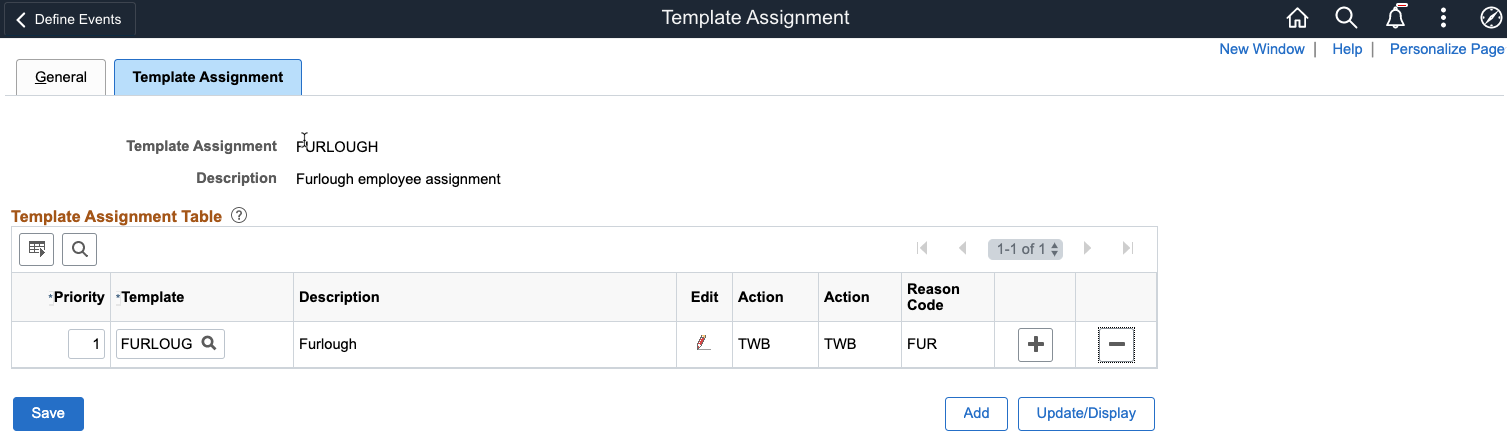Switch to the General tab
This screenshot has width=1507, height=439.
click(61, 77)
